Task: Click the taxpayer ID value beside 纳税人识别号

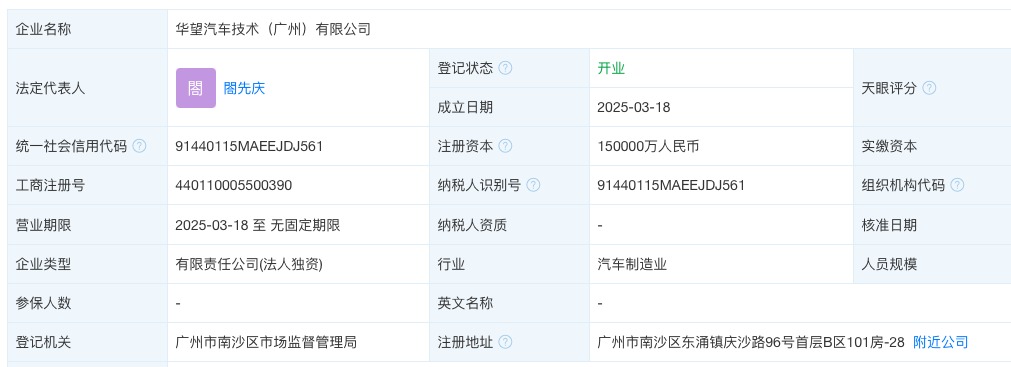Action: pyautogui.click(x=671, y=186)
